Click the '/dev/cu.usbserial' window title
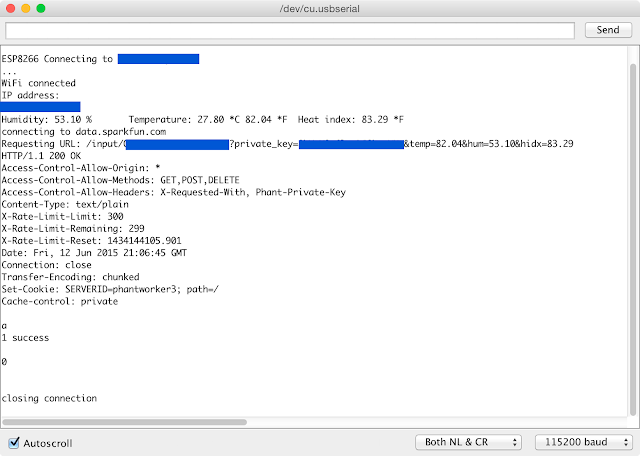Screen dimensions: 640x456 [x=320, y=9]
